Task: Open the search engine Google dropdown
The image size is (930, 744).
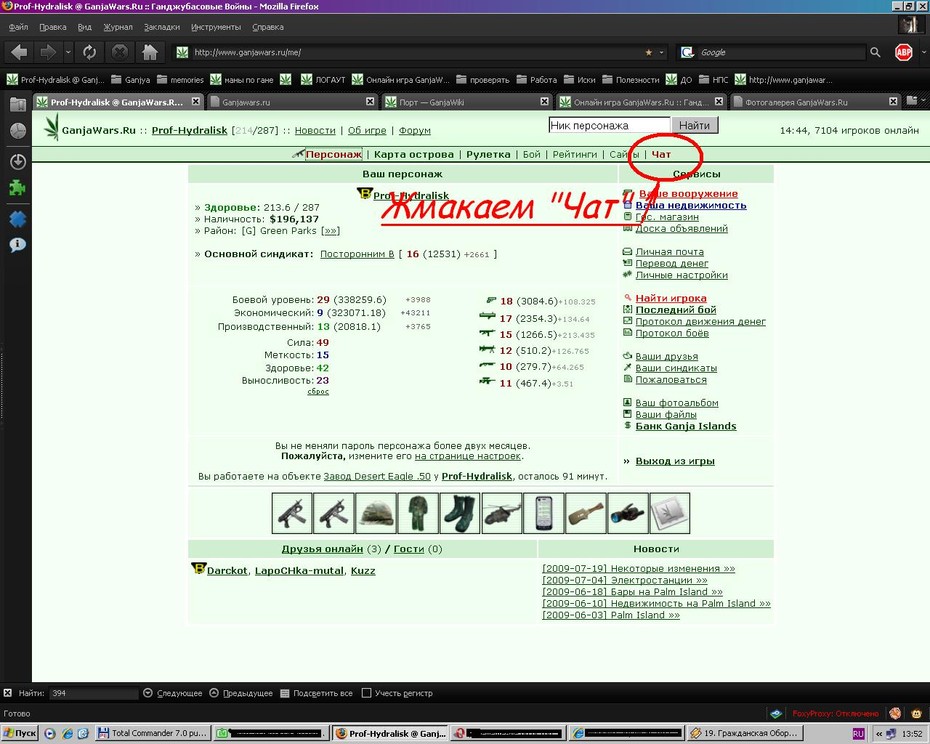Action: (x=687, y=53)
